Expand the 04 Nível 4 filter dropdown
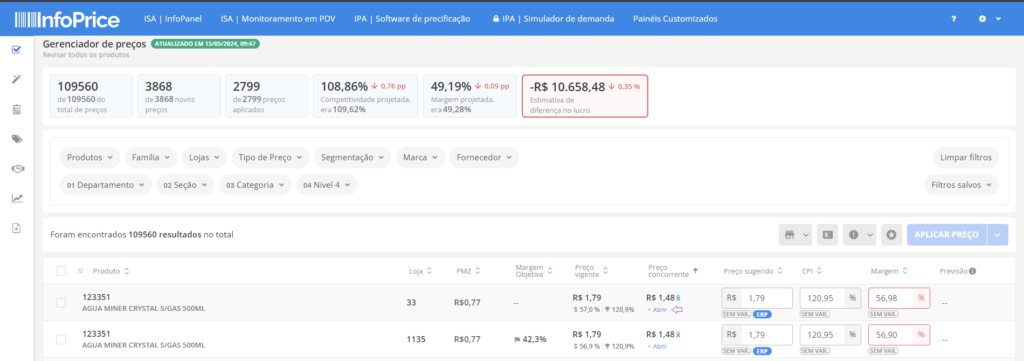 point(327,185)
